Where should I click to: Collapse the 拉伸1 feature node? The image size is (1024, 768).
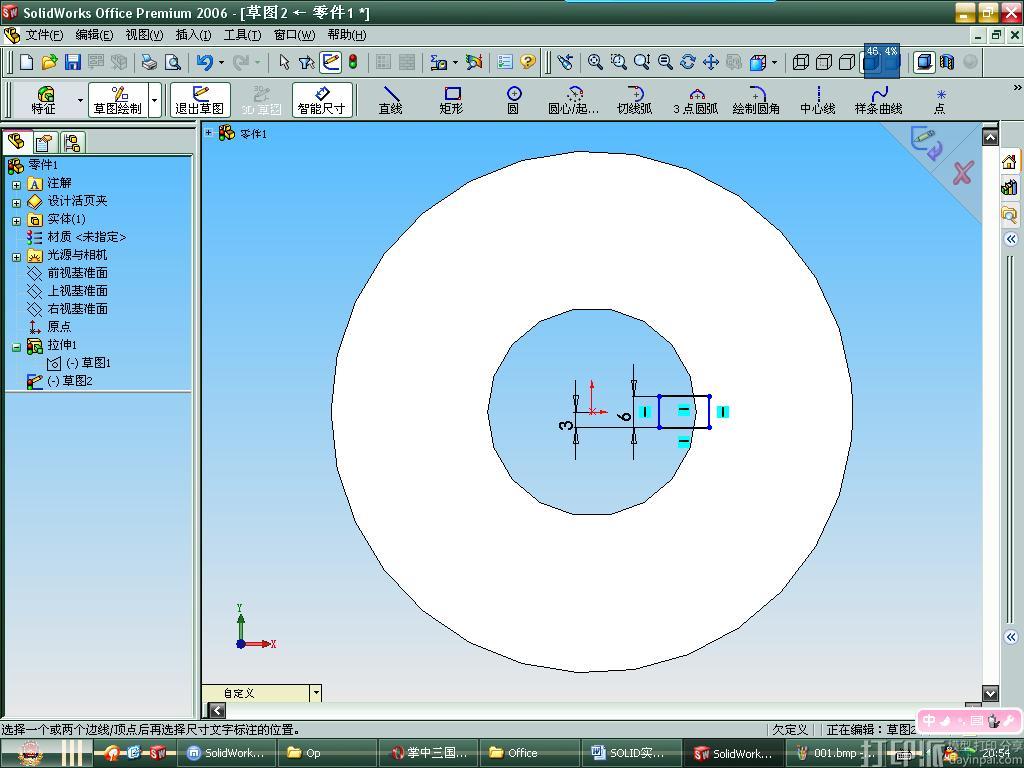pos(16,346)
